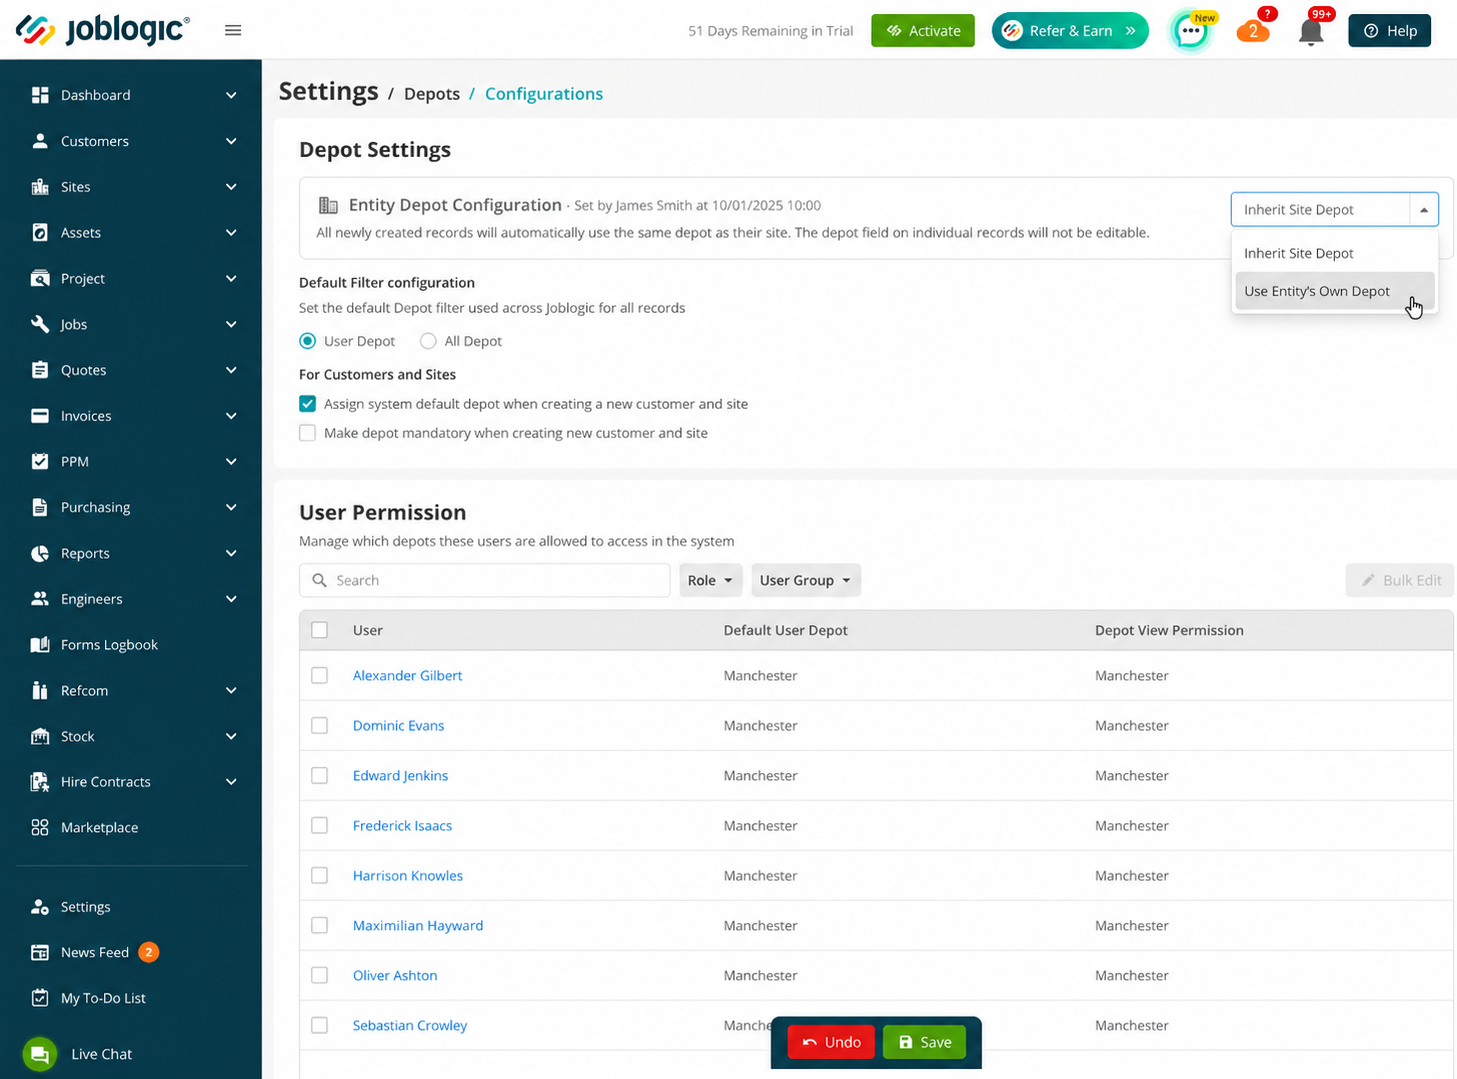Image resolution: width=1457 pixels, height=1079 pixels.
Task: Tick the select-all checkbox in User header
Action: pyautogui.click(x=320, y=630)
